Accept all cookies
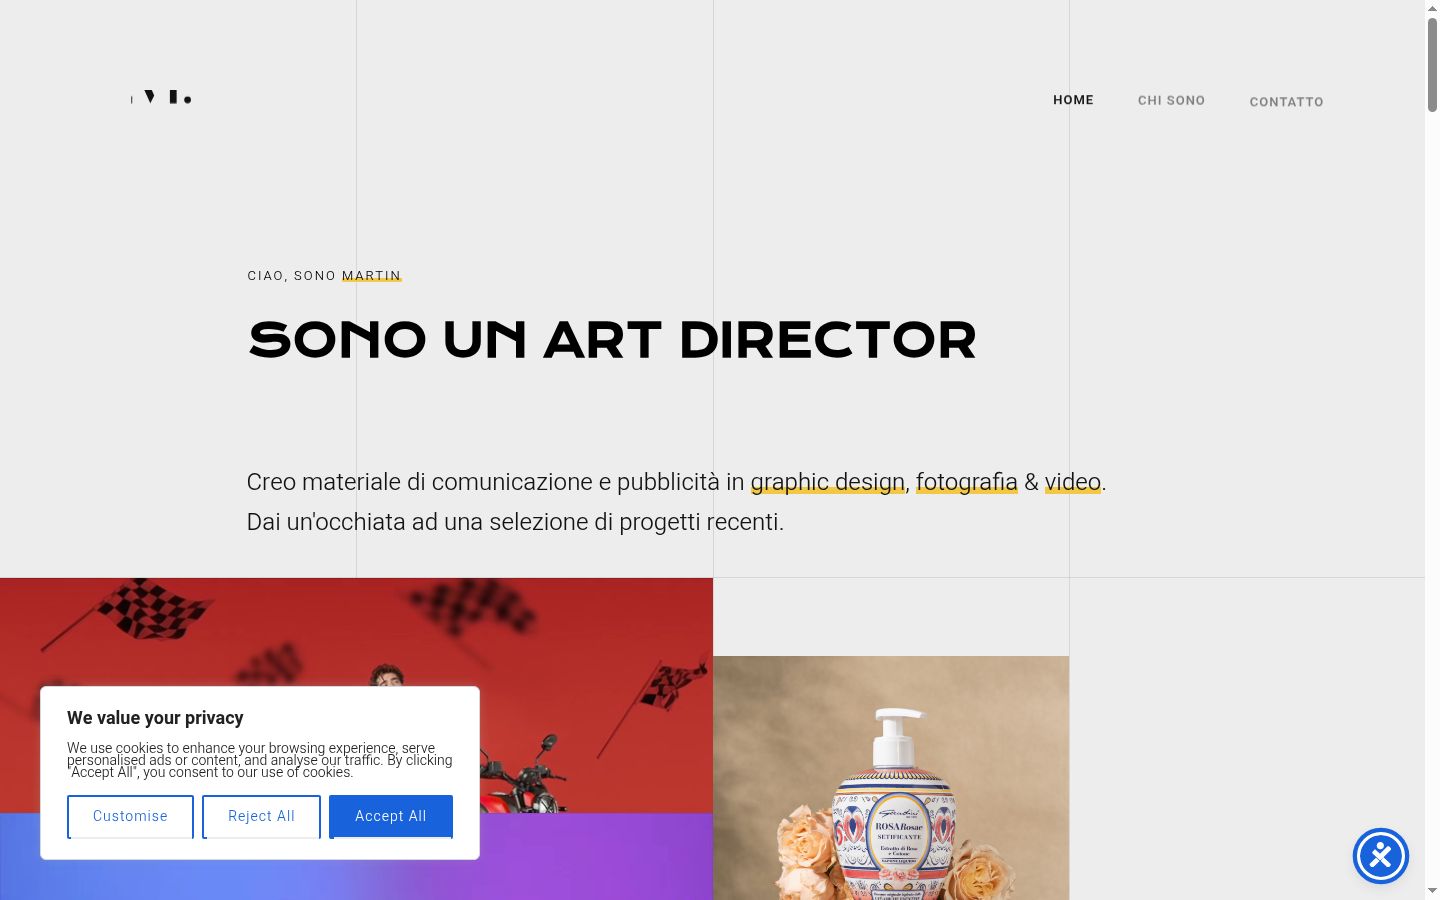 (391, 817)
